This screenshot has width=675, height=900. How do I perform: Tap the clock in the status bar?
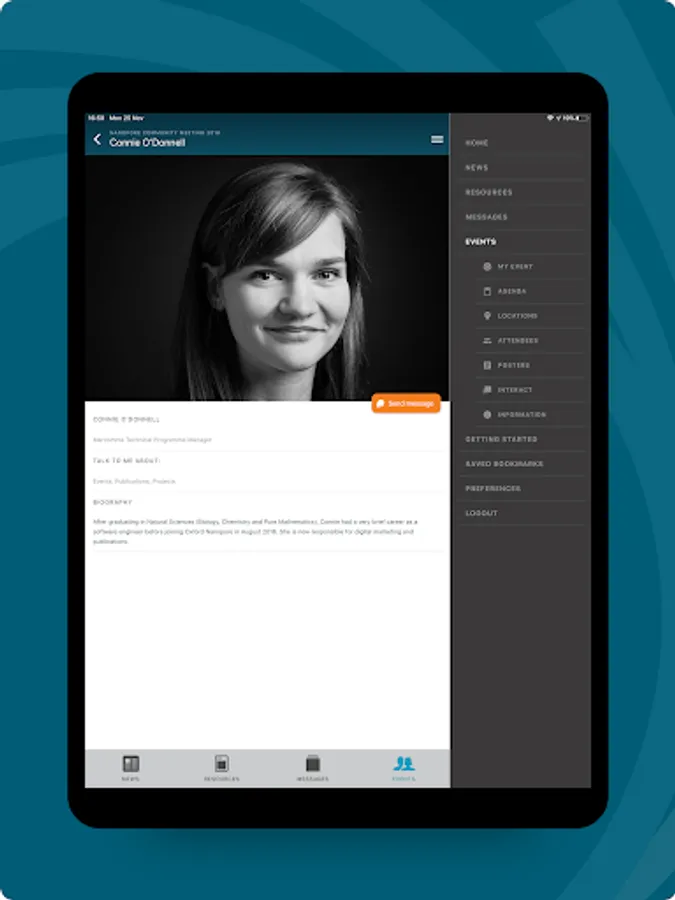(x=96, y=118)
